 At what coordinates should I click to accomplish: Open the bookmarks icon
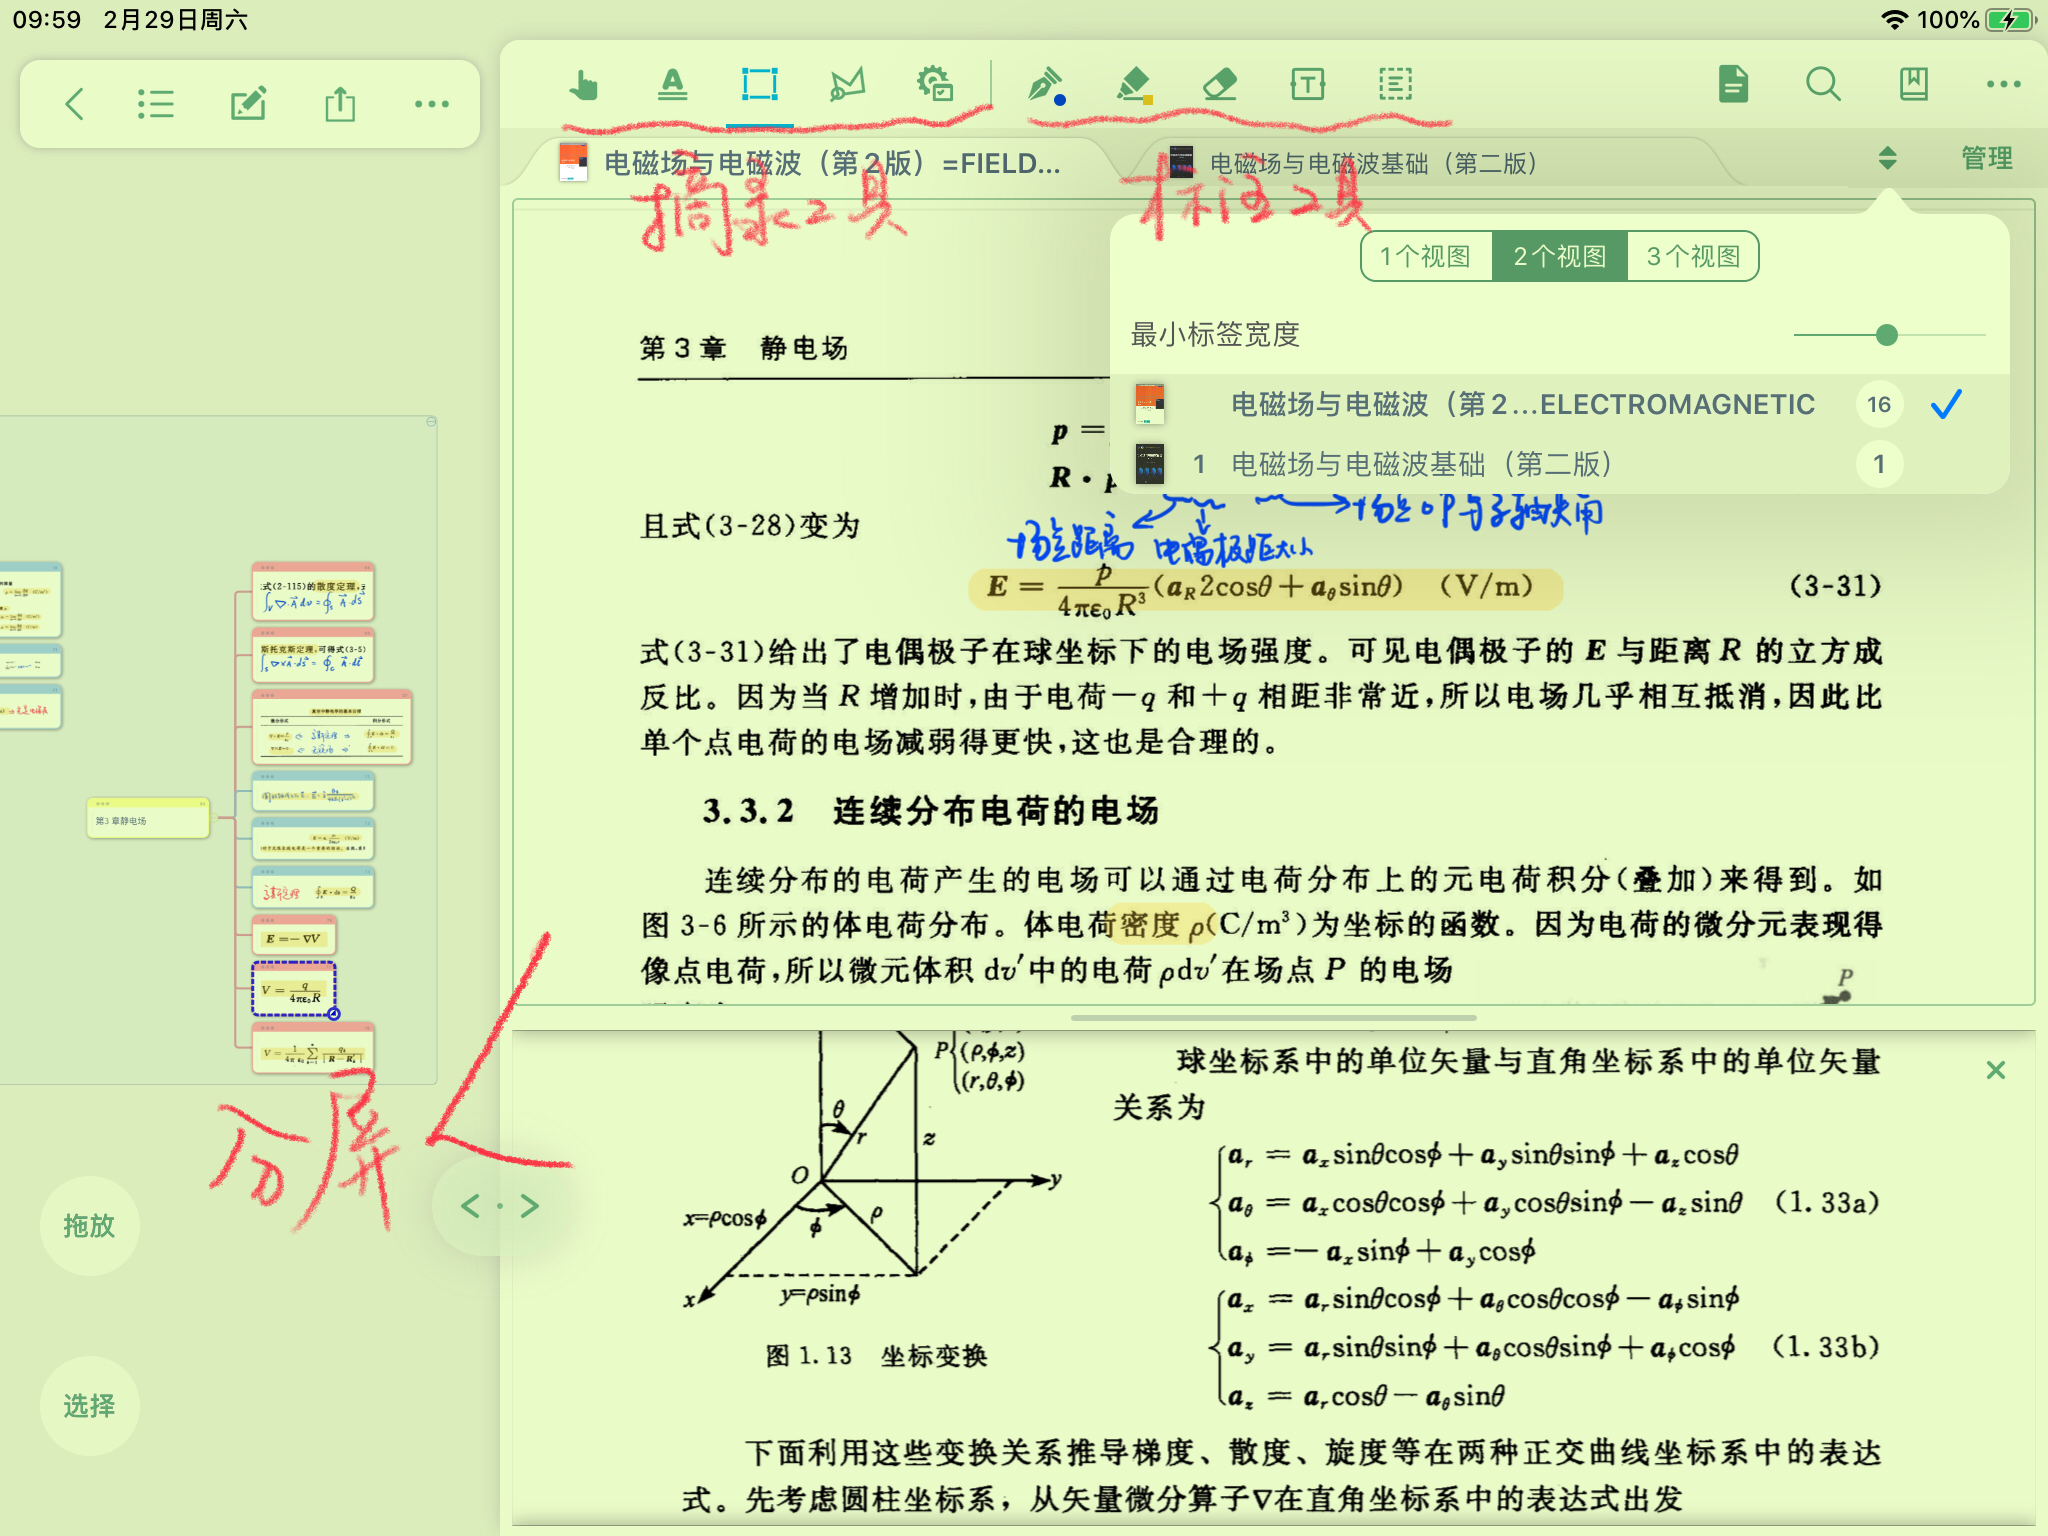click(x=1913, y=86)
